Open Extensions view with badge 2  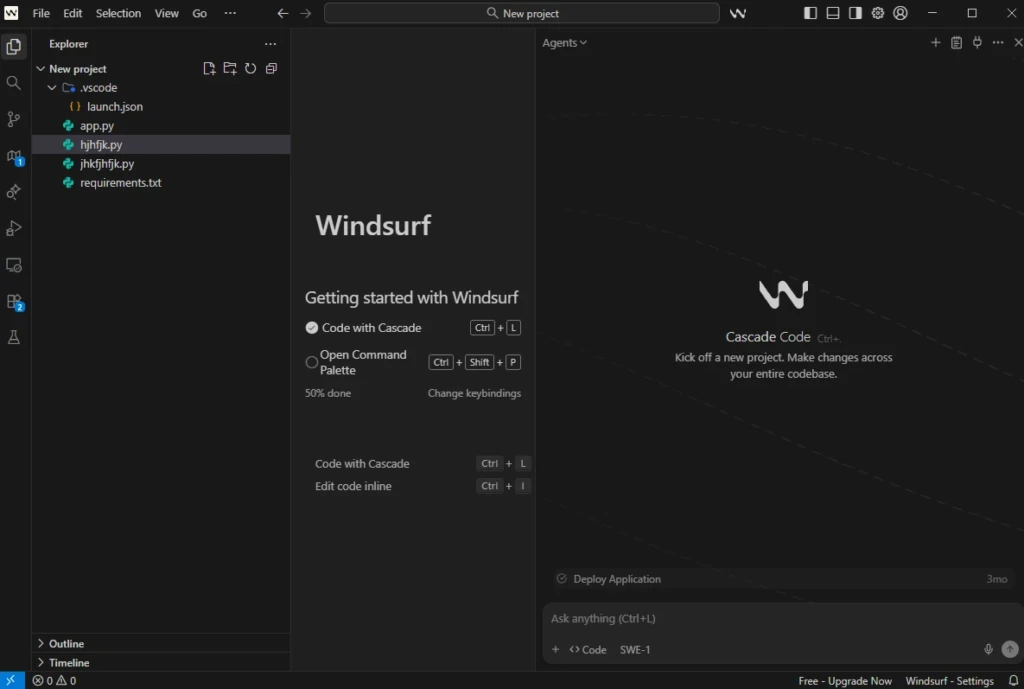(x=14, y=302)
